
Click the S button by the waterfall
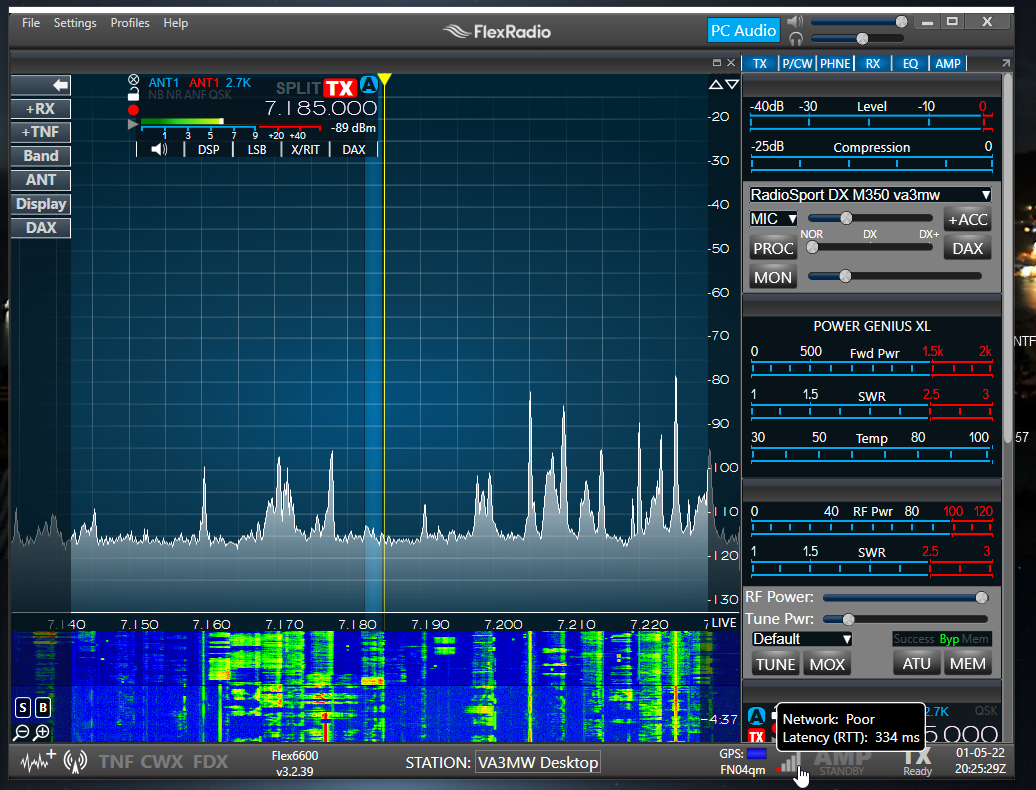[x=22, y=708]
